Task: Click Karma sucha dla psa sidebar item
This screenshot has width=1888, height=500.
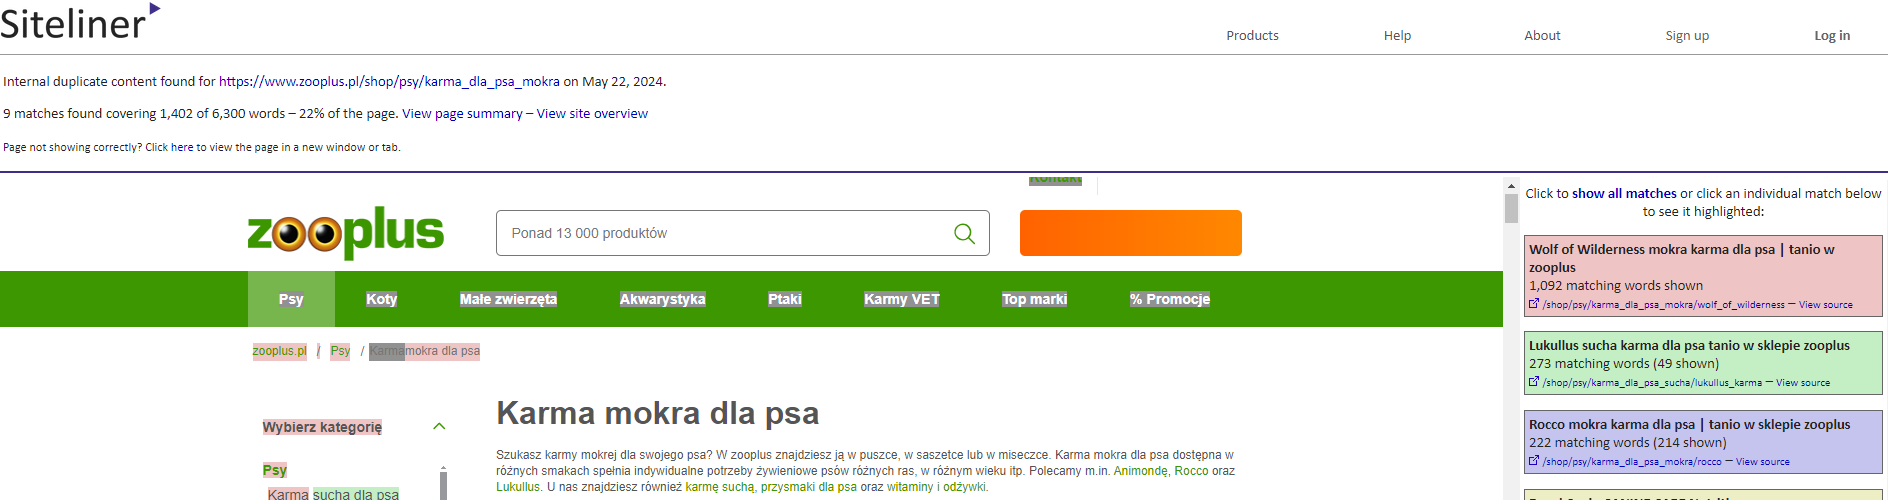Action: coord(333,494)
